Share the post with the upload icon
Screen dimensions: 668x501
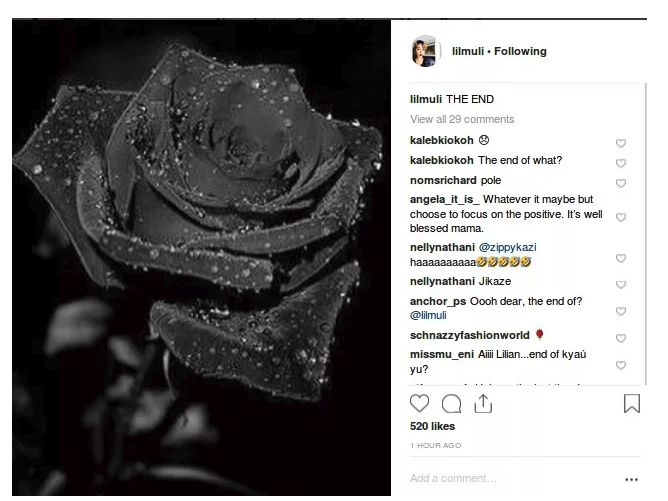tap(483, 403)
